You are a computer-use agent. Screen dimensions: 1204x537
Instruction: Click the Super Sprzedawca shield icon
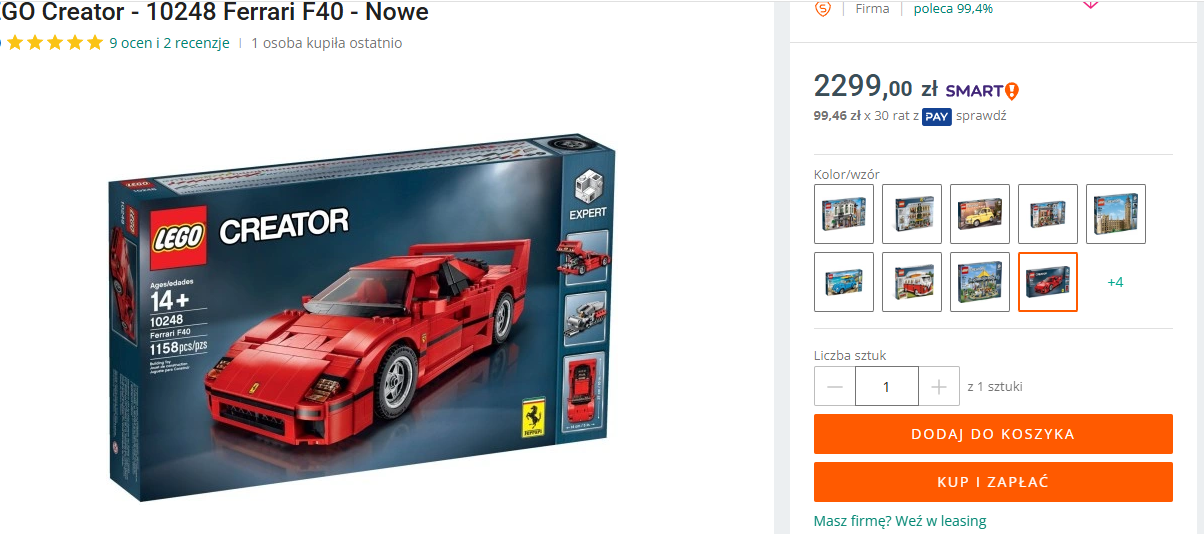824,8
